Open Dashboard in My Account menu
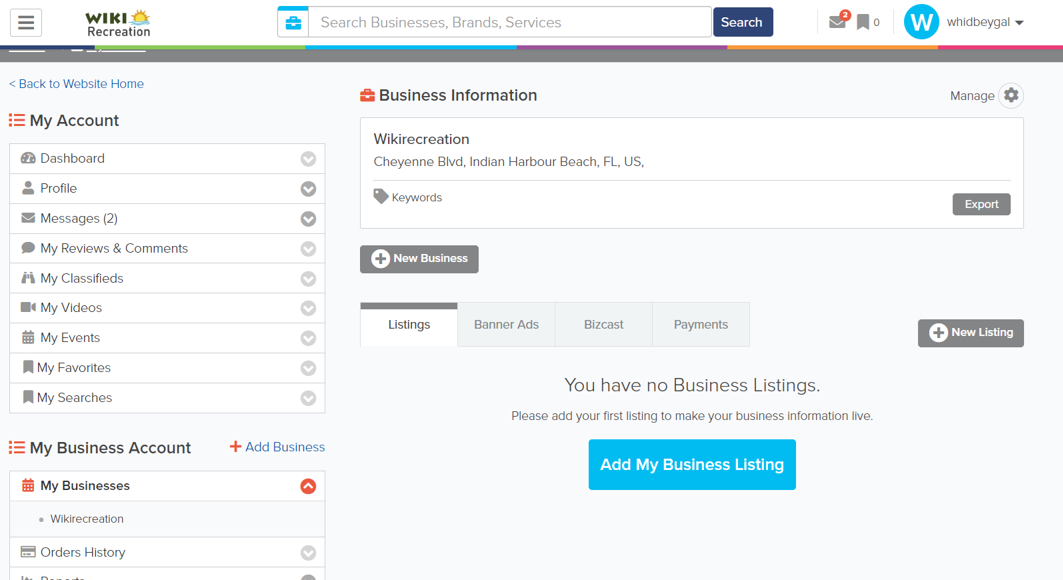 167,159
